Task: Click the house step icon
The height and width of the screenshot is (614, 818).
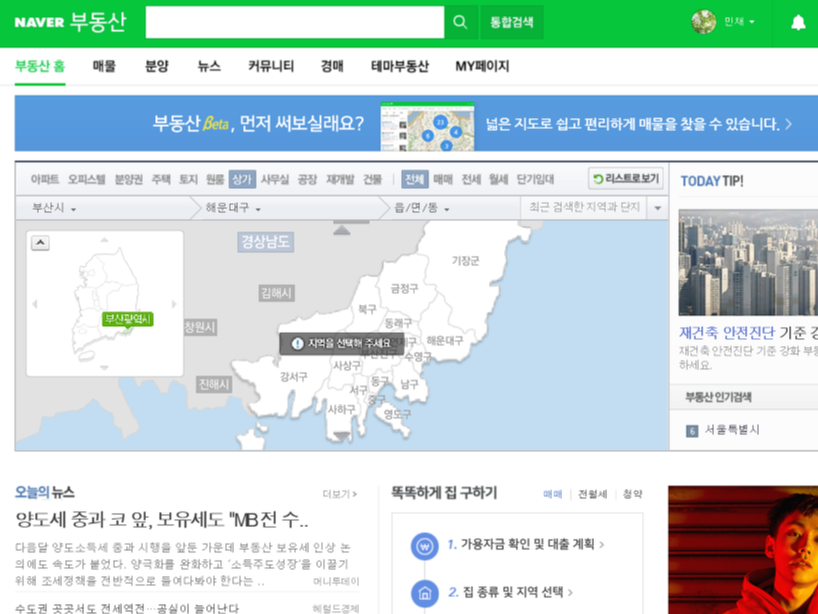Action: [425, 593]
